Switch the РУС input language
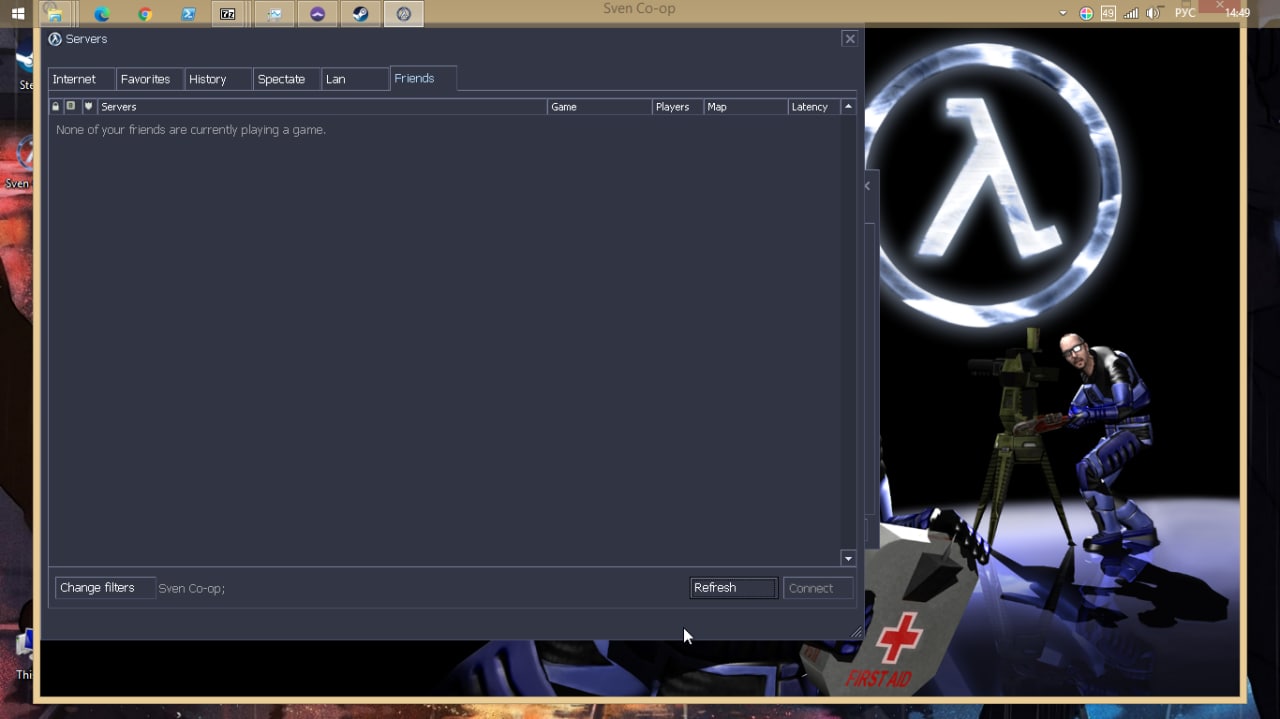The height and width of the screenshot is (719, 1280). click(x=1185, y=13)
